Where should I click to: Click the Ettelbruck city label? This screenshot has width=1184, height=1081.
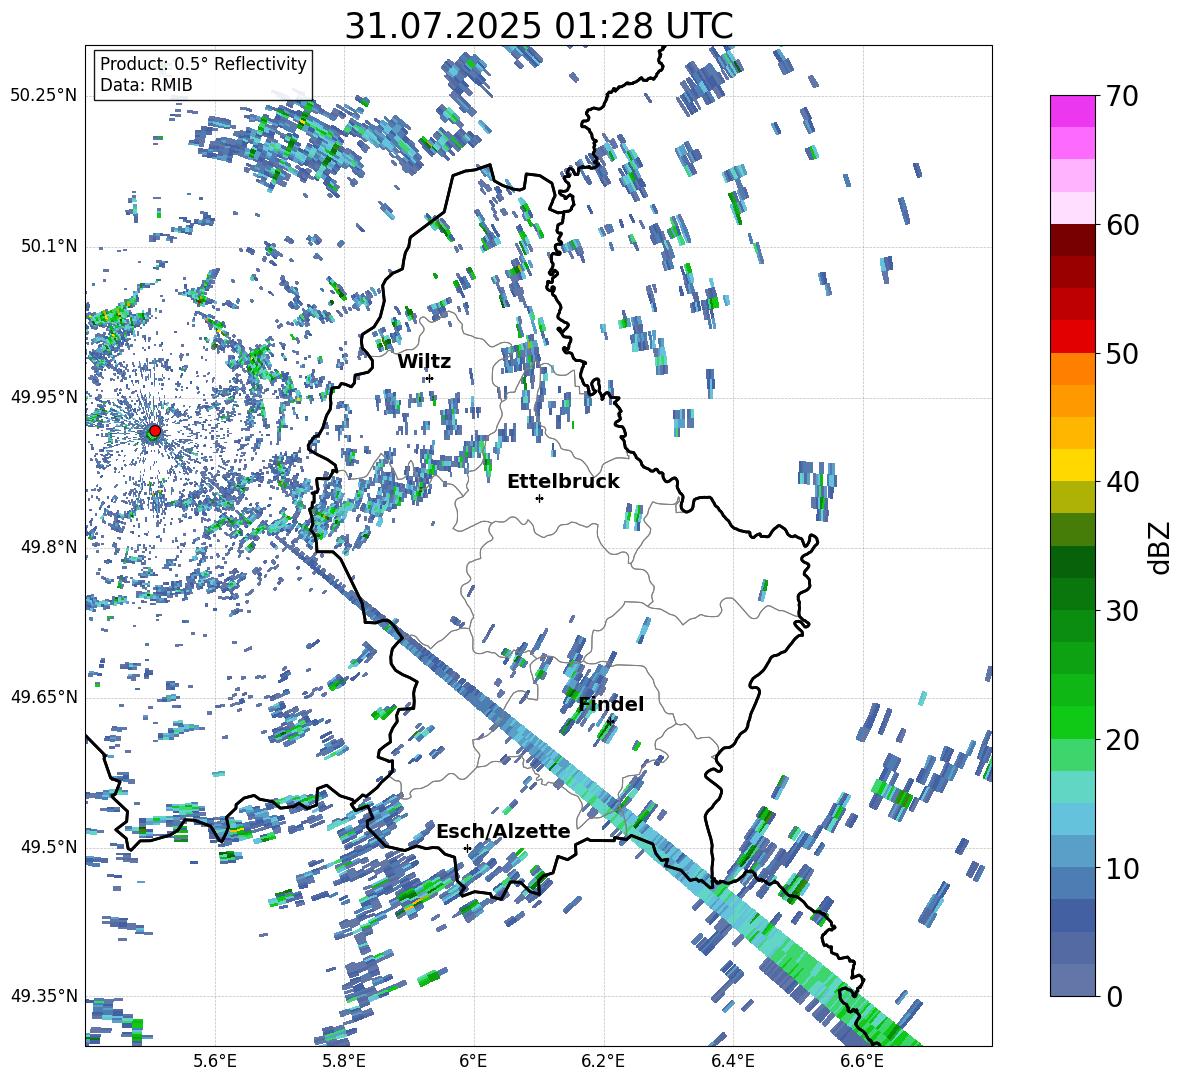563,482
